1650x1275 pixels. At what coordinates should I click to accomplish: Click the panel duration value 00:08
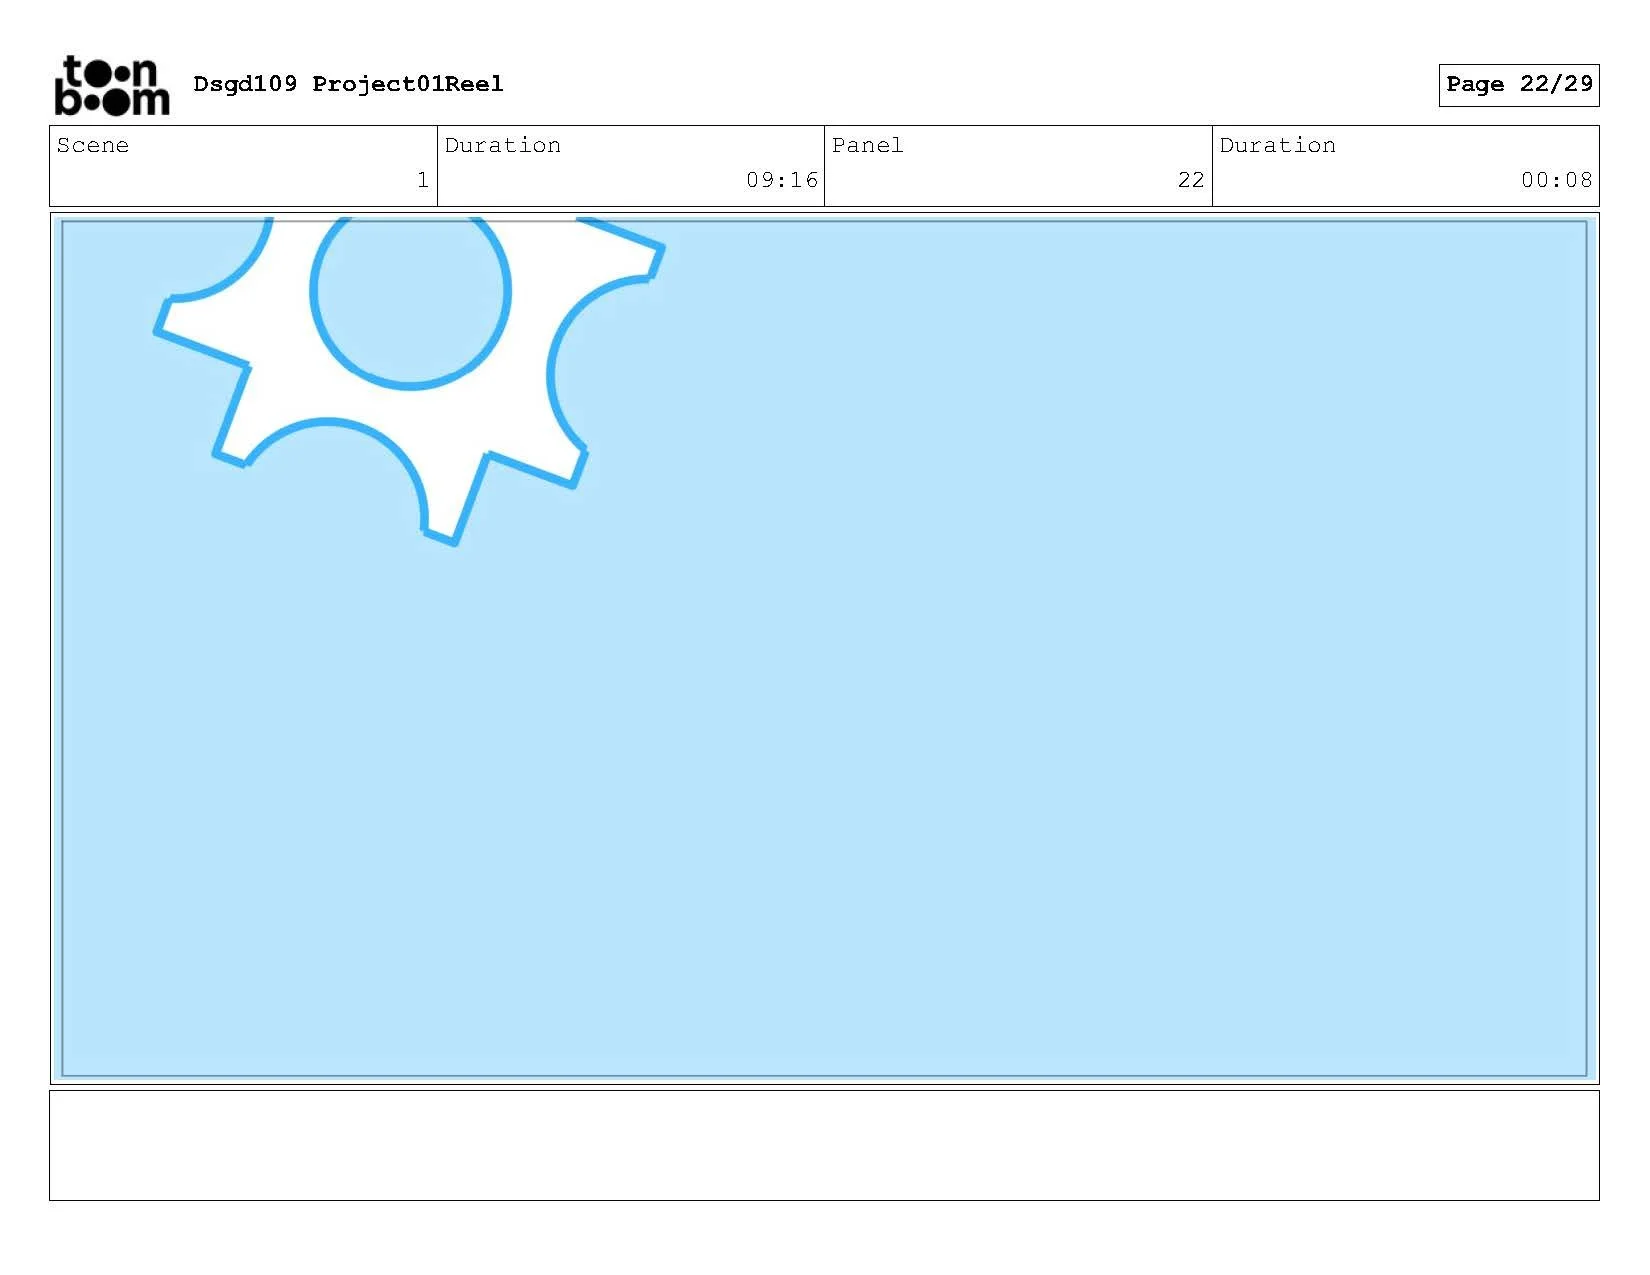(1557, 180)
